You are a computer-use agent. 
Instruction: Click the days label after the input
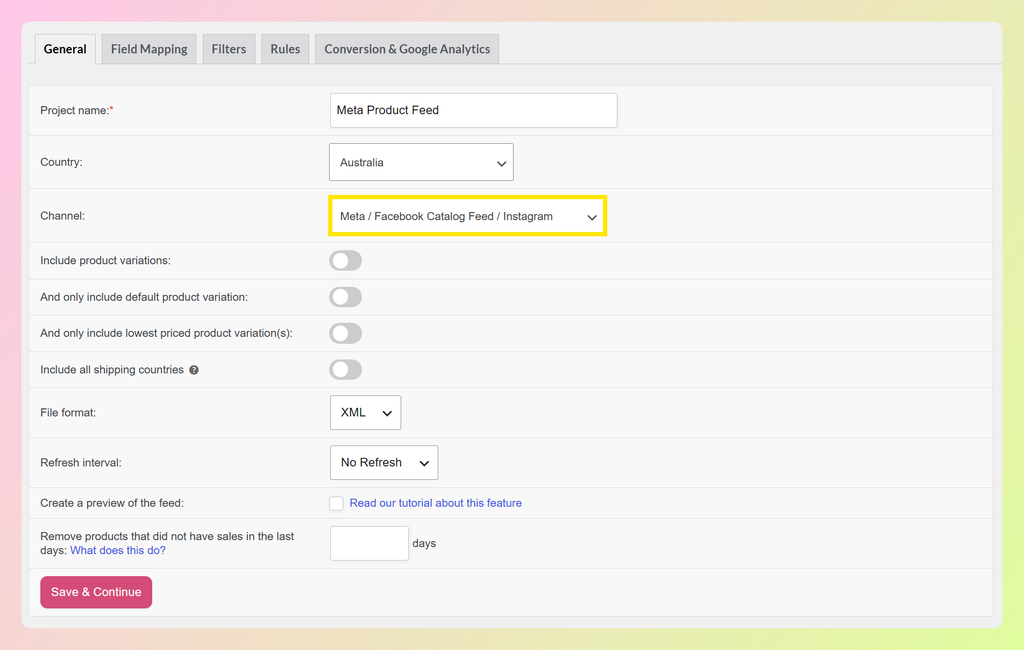click(x=424, y=544)
